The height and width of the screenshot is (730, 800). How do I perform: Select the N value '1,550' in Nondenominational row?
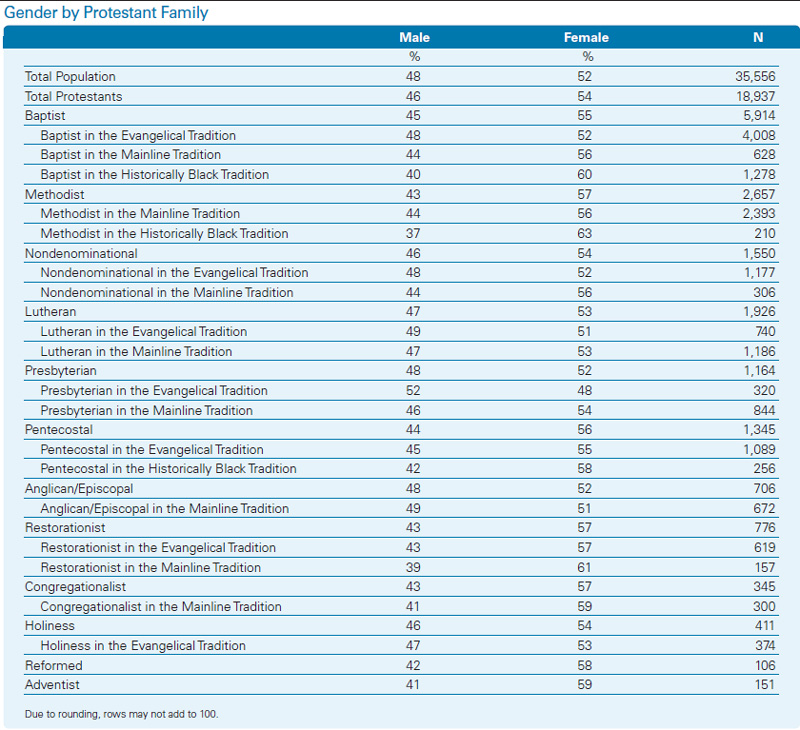tap(759, 254)
